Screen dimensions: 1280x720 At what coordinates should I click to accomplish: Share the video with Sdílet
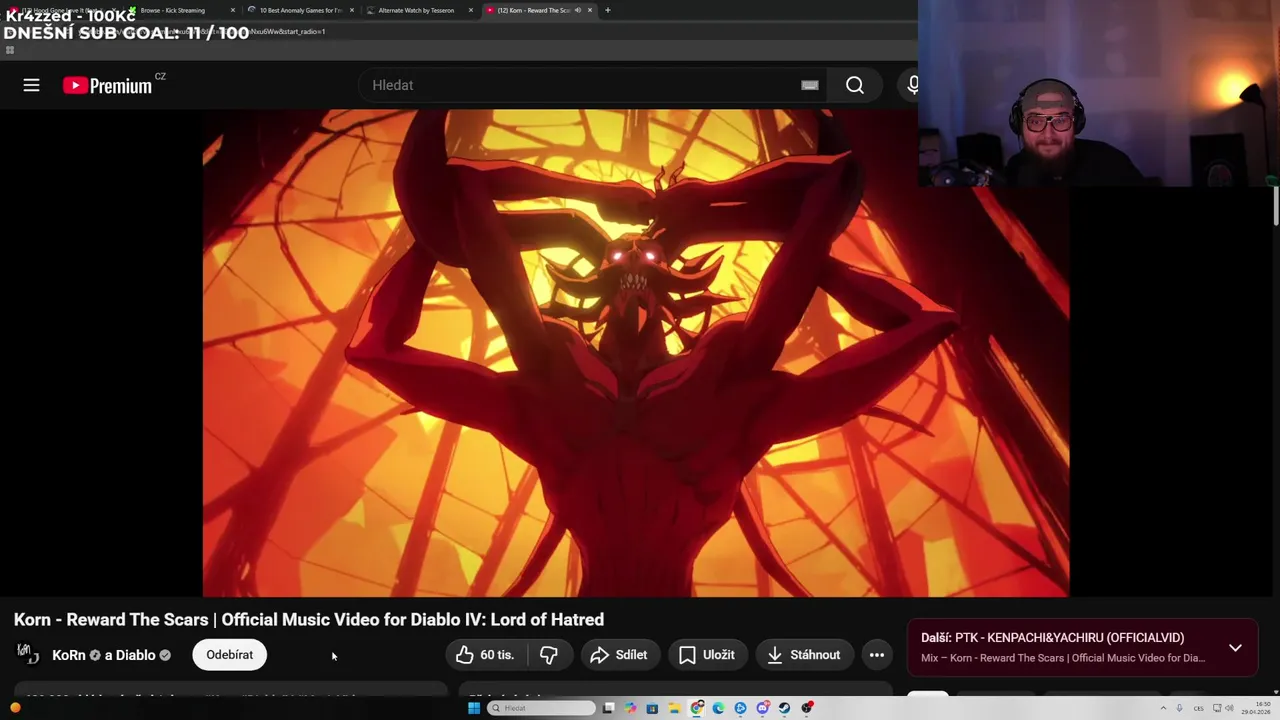tap(620, 655)
